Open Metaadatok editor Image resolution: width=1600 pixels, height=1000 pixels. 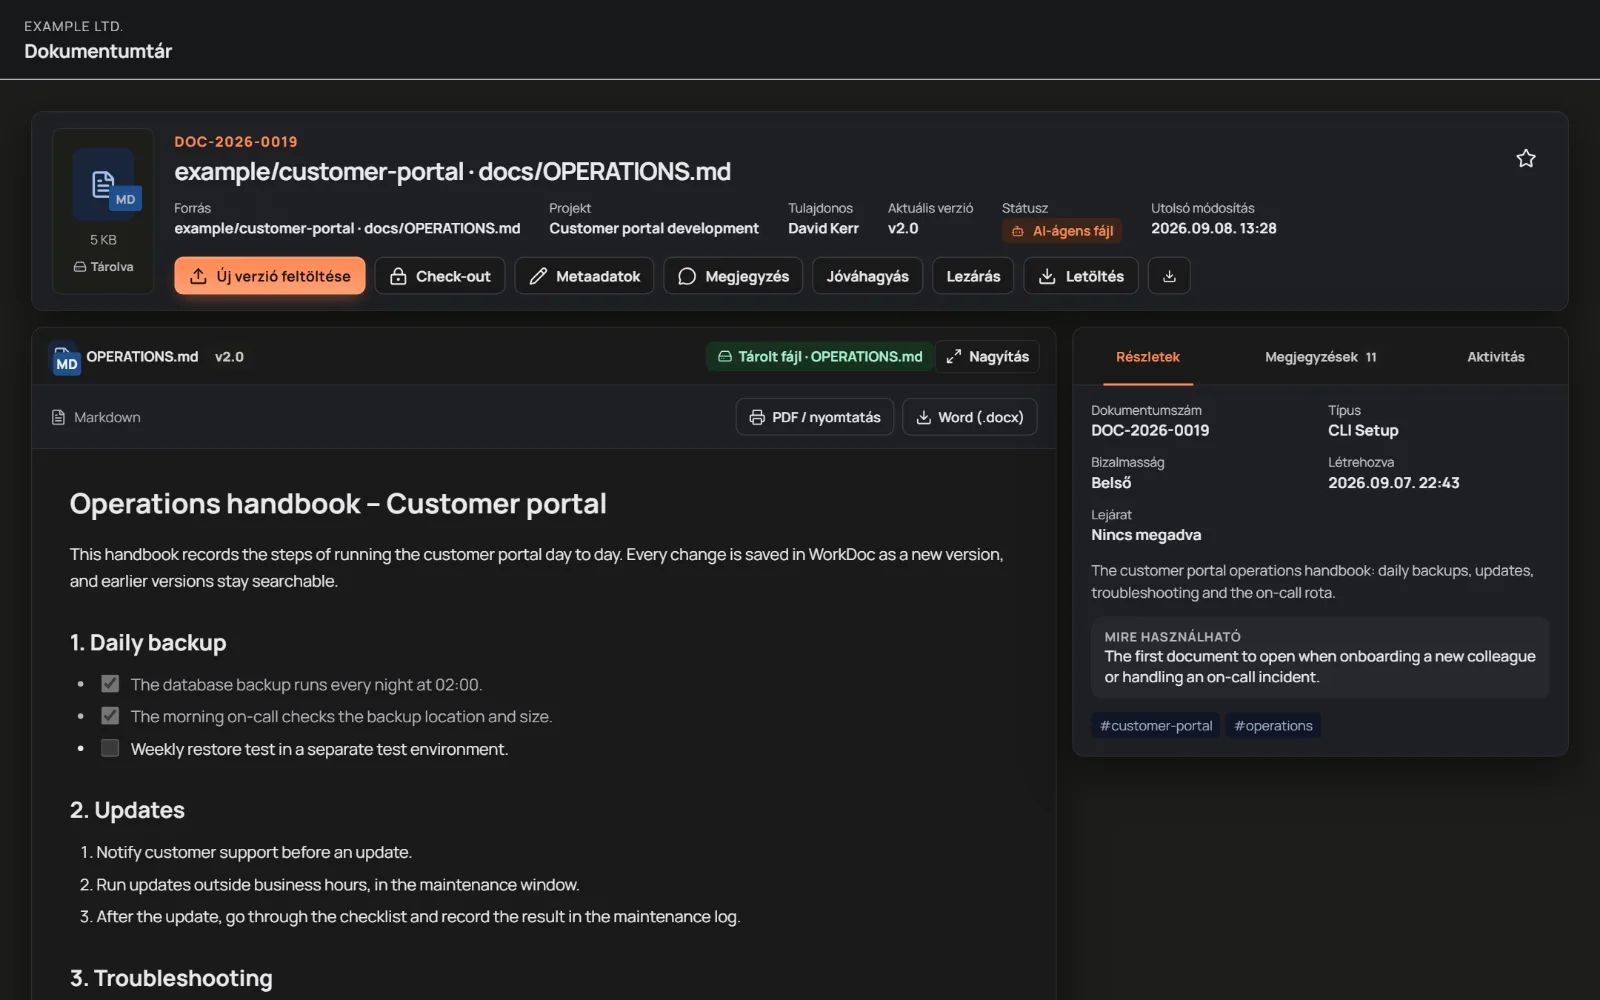pos(584,276)
